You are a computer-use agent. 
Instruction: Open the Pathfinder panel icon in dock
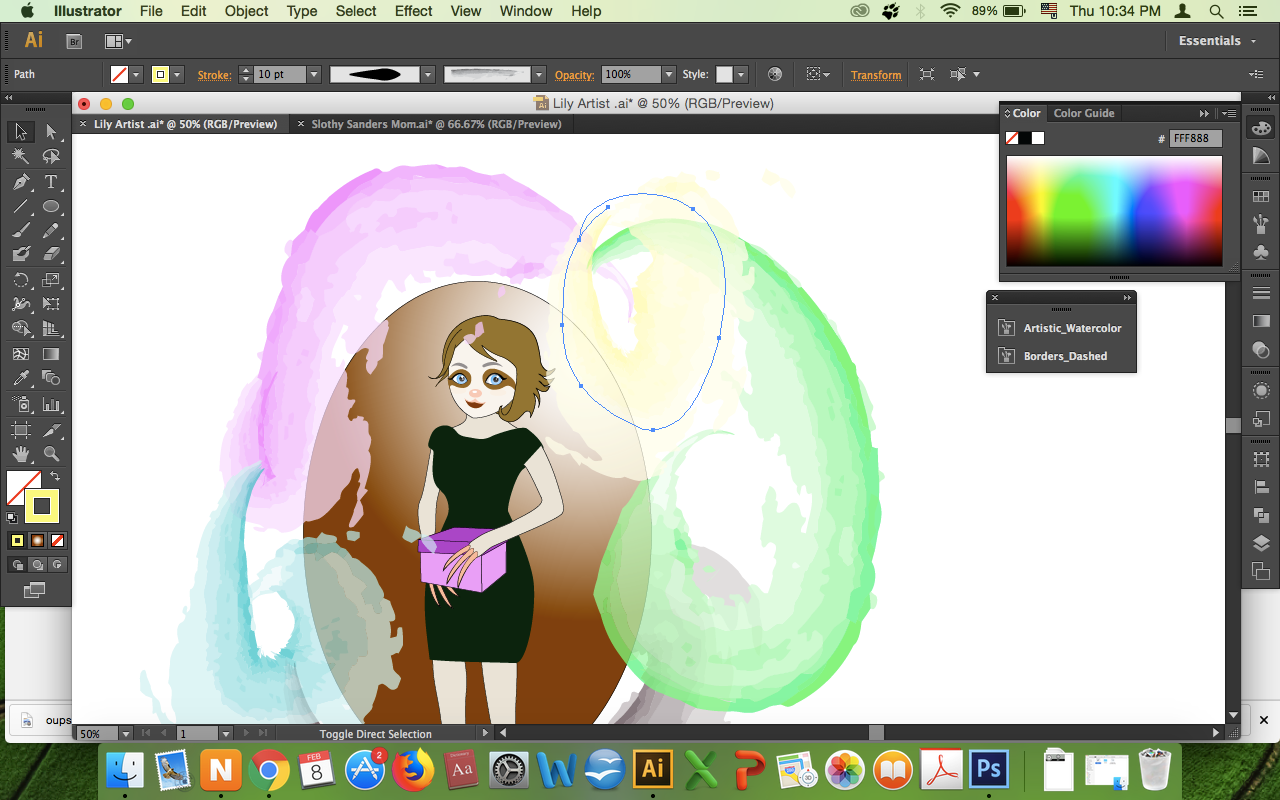(x=1261, y=515)
